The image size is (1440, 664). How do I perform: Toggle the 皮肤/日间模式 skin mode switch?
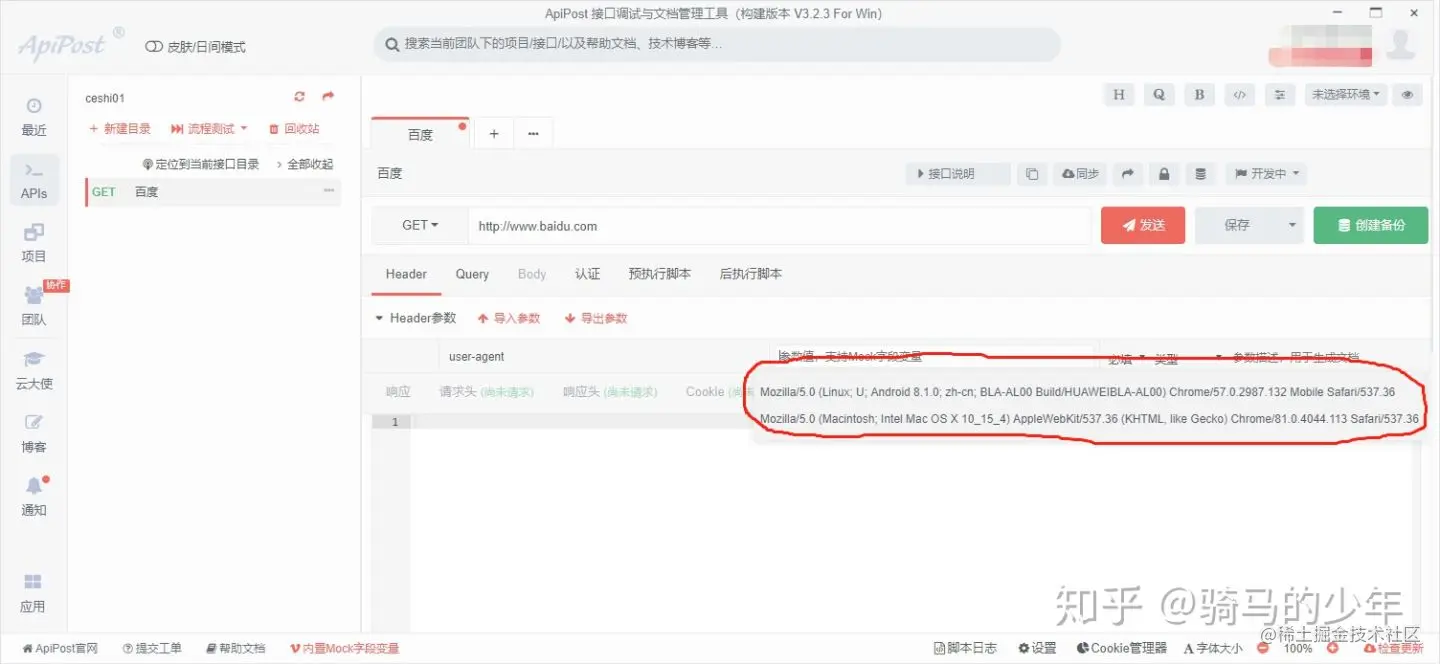154,47
